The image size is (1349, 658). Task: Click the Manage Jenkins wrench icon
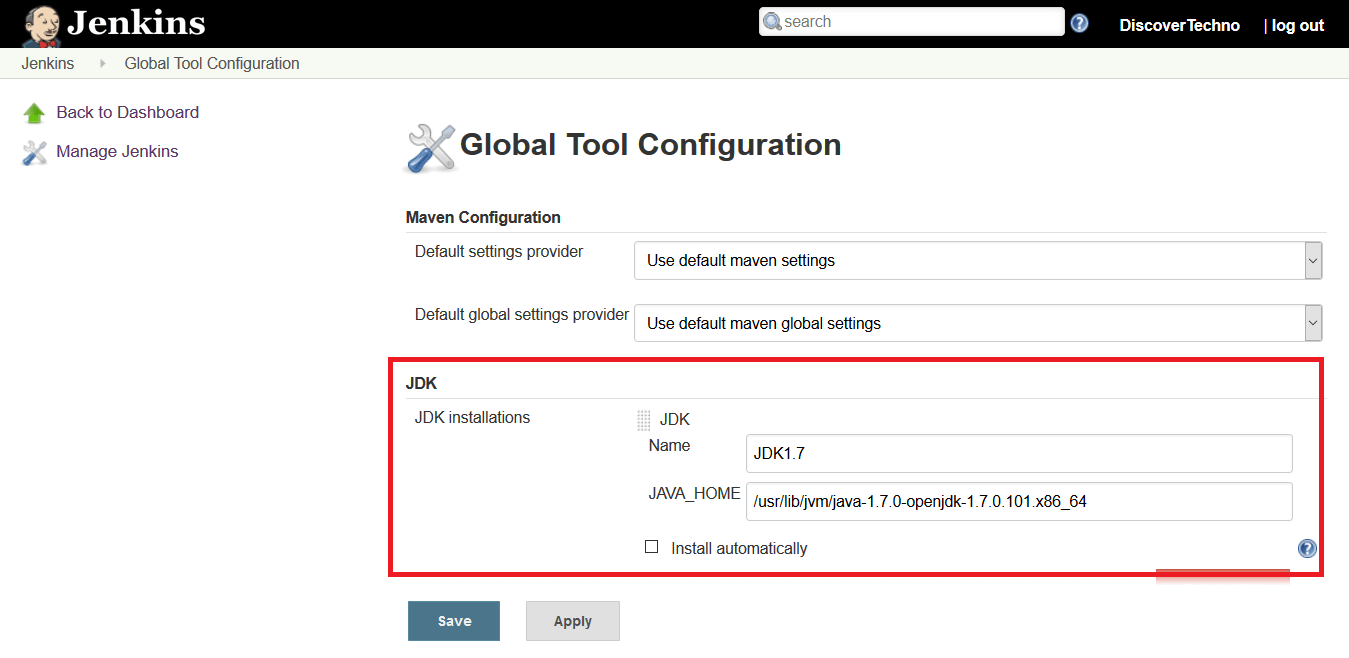tap(35, 152)
